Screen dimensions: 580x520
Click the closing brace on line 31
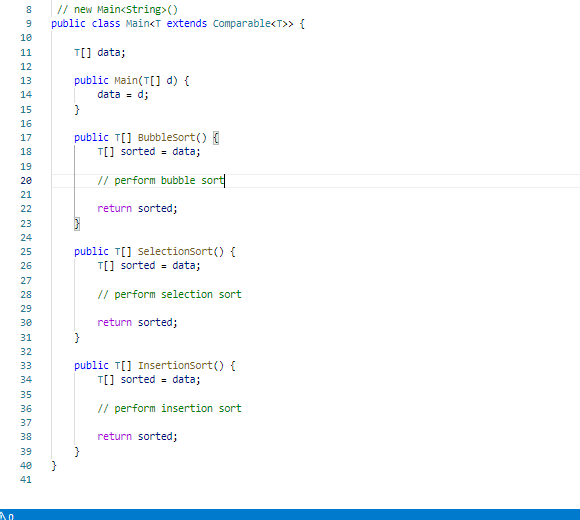(77, 337)
